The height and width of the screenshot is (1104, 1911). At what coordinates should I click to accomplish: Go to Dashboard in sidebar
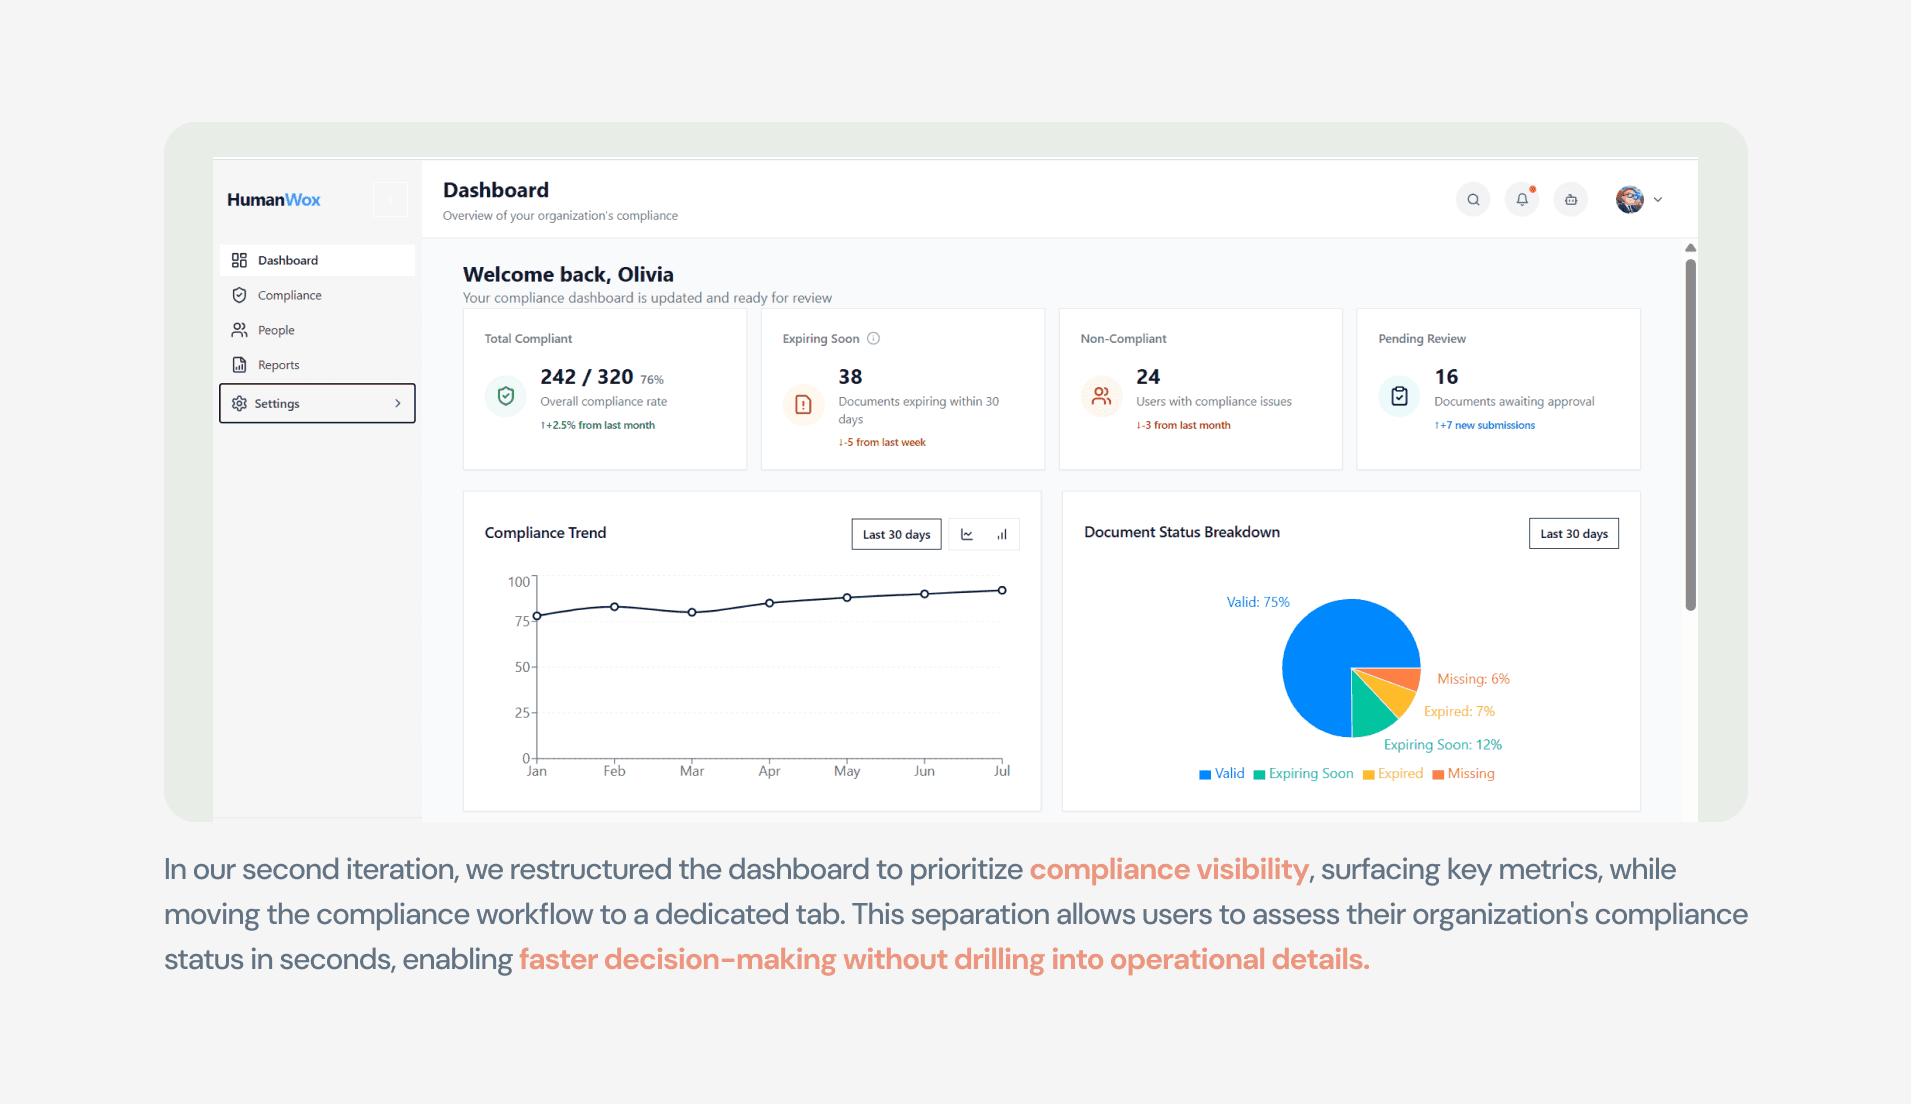[x=317, y=260]
